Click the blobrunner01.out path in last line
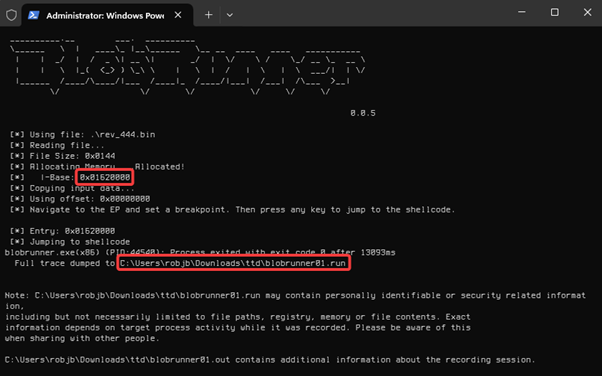 coord(117,360)
